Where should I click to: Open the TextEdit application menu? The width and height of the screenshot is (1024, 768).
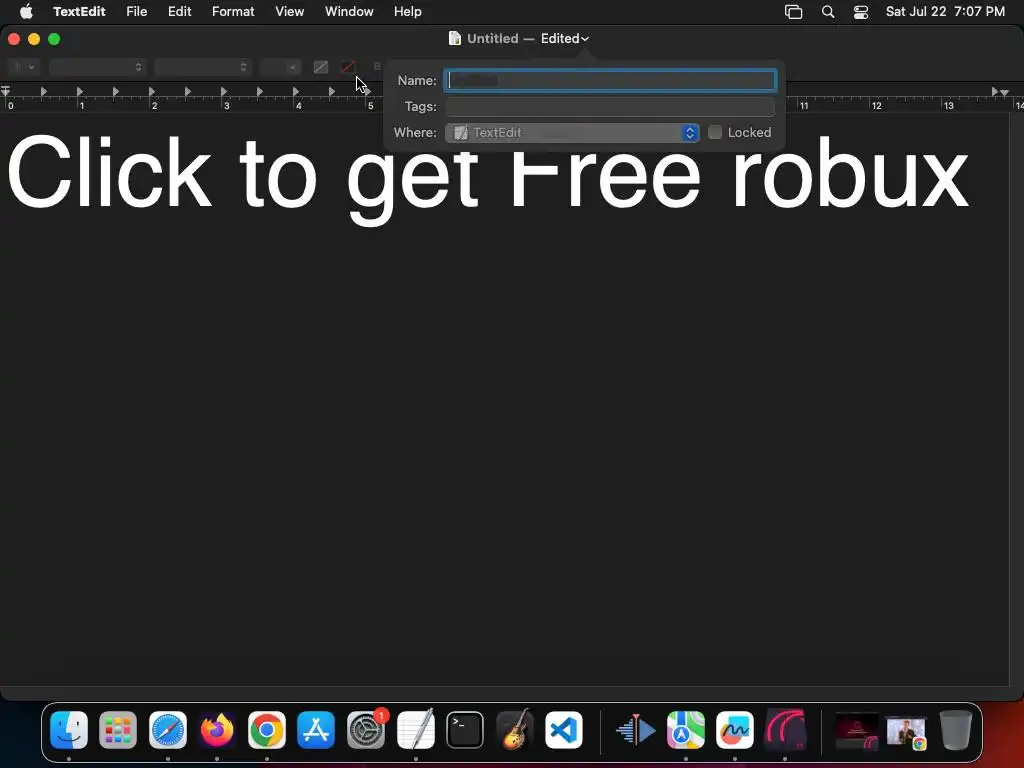(79, 12)
